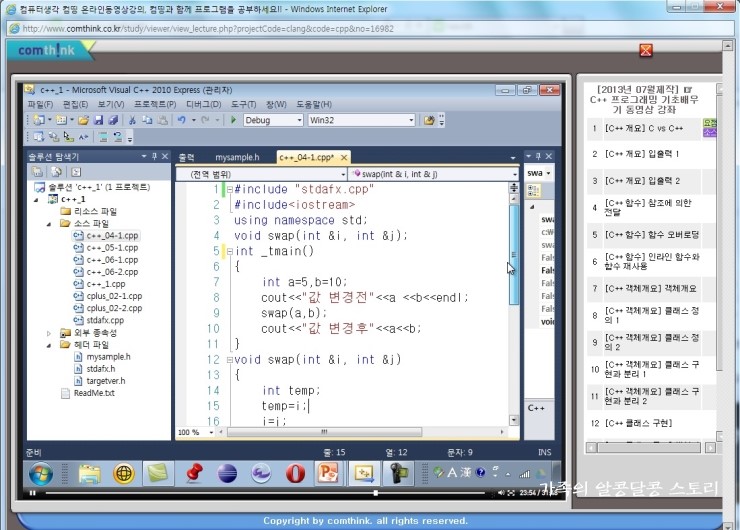Click the code editor horizontal scrollbar
The height and width of the screenshot is (530, 740).
(324, 432)
